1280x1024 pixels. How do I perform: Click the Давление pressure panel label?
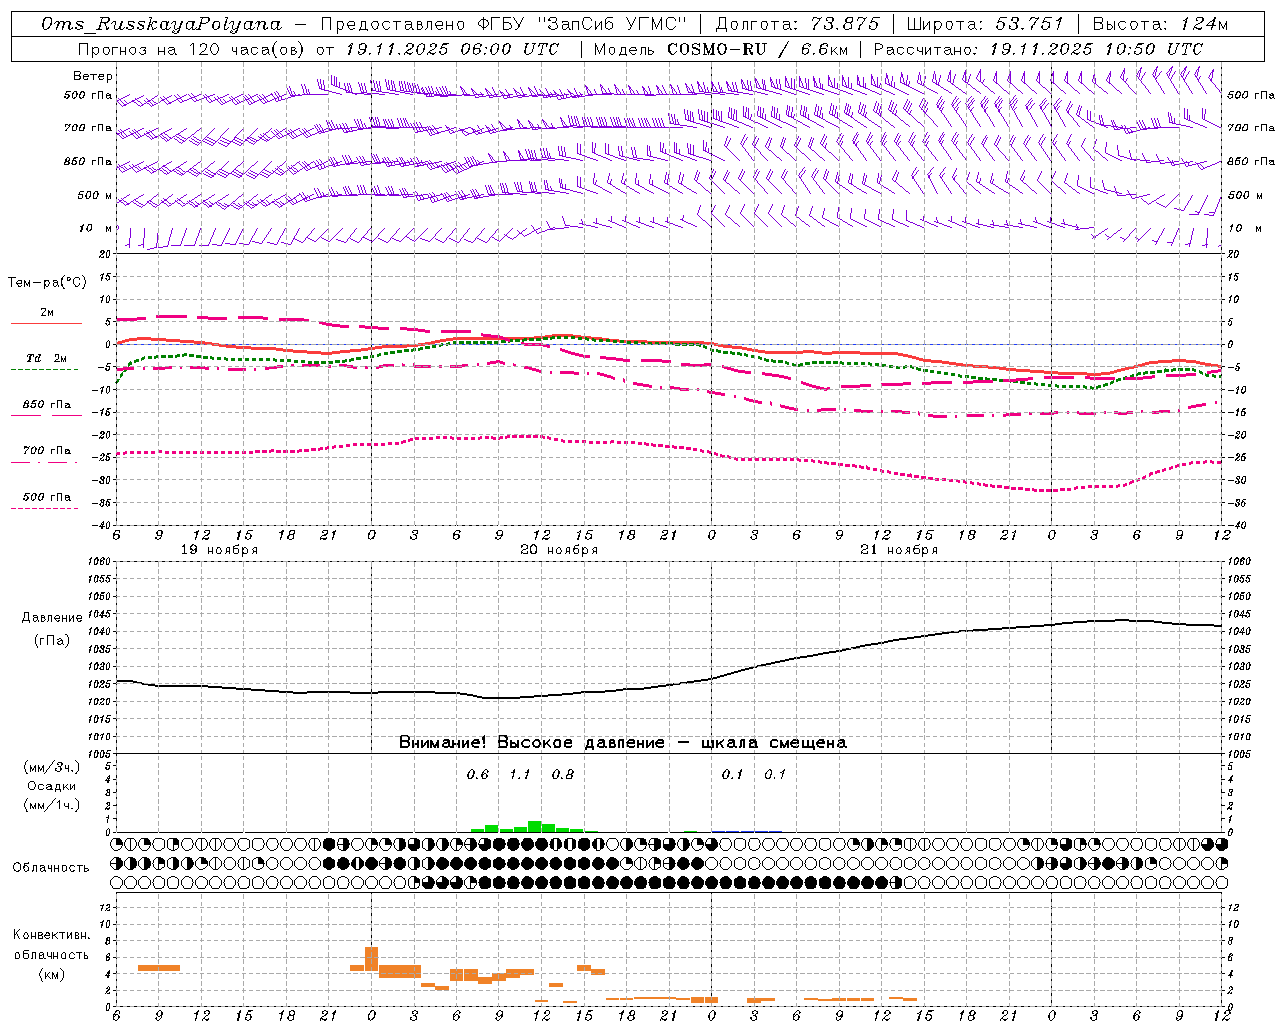click(x=52, y=618)
